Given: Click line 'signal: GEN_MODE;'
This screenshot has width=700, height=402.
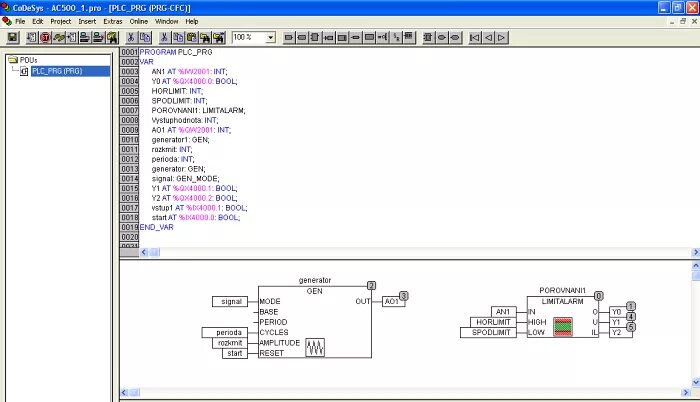Looking at the screenshot, I should 185,179.
